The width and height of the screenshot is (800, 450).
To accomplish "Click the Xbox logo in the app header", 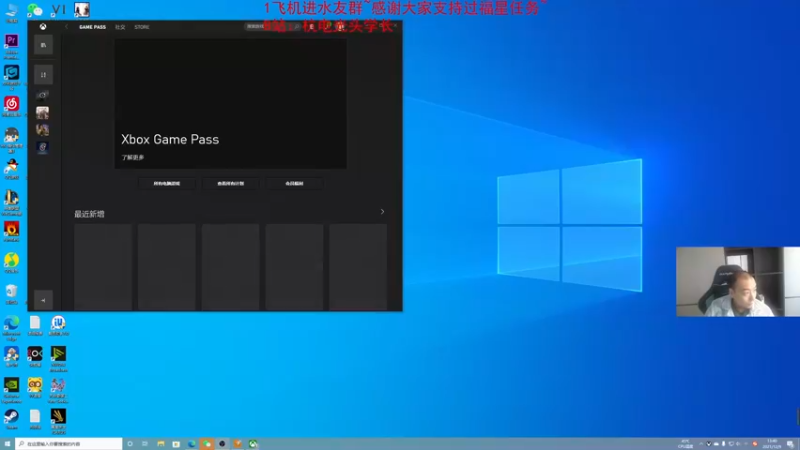I will (43, 27).
